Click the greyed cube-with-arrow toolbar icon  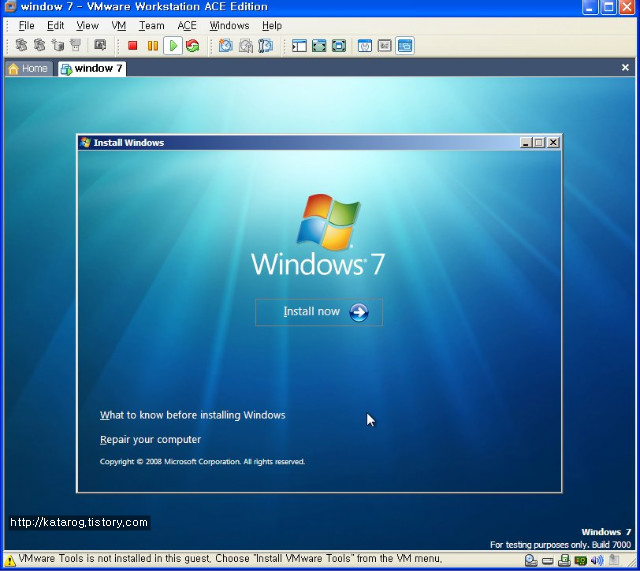(58, 45)
